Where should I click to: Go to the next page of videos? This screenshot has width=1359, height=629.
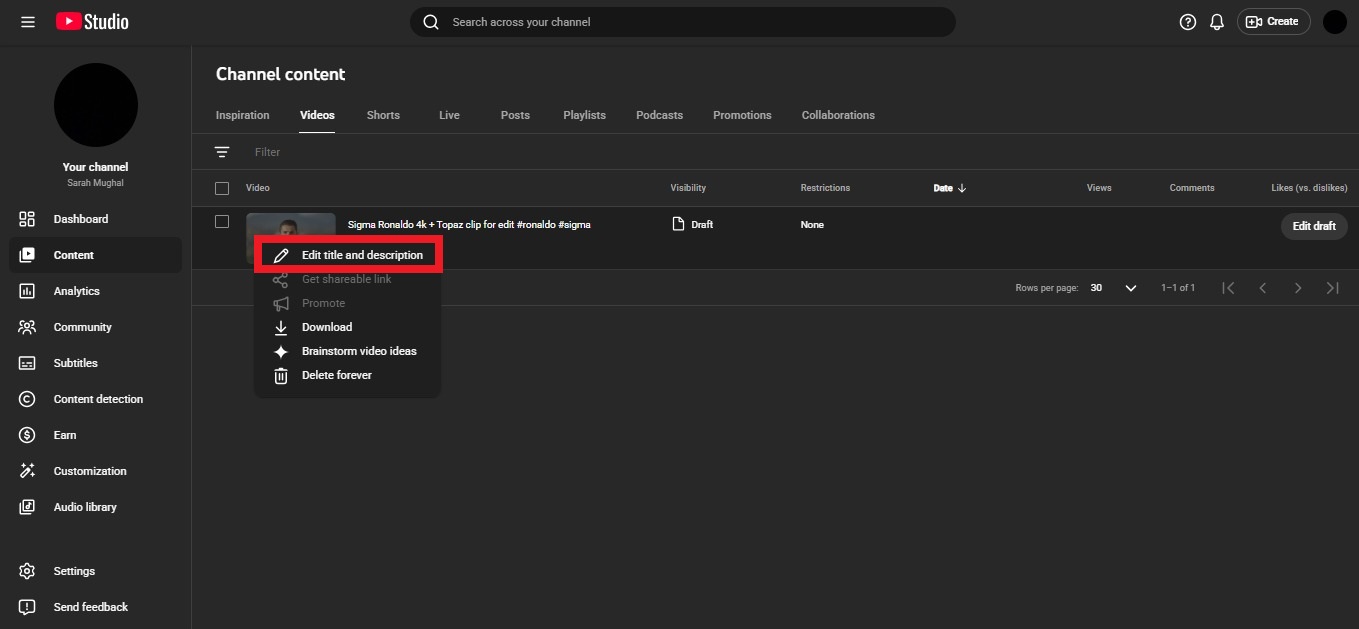click(x=1298, y=287)
